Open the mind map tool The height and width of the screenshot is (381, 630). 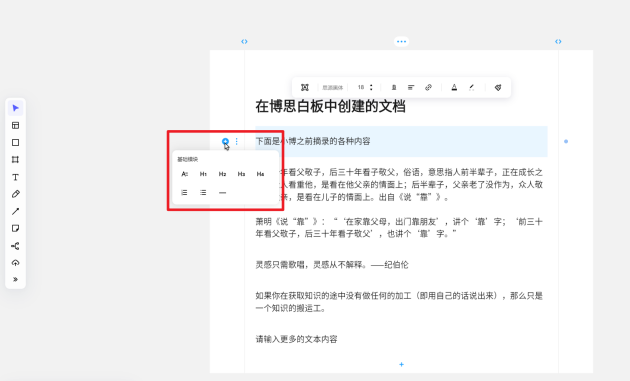16,246
